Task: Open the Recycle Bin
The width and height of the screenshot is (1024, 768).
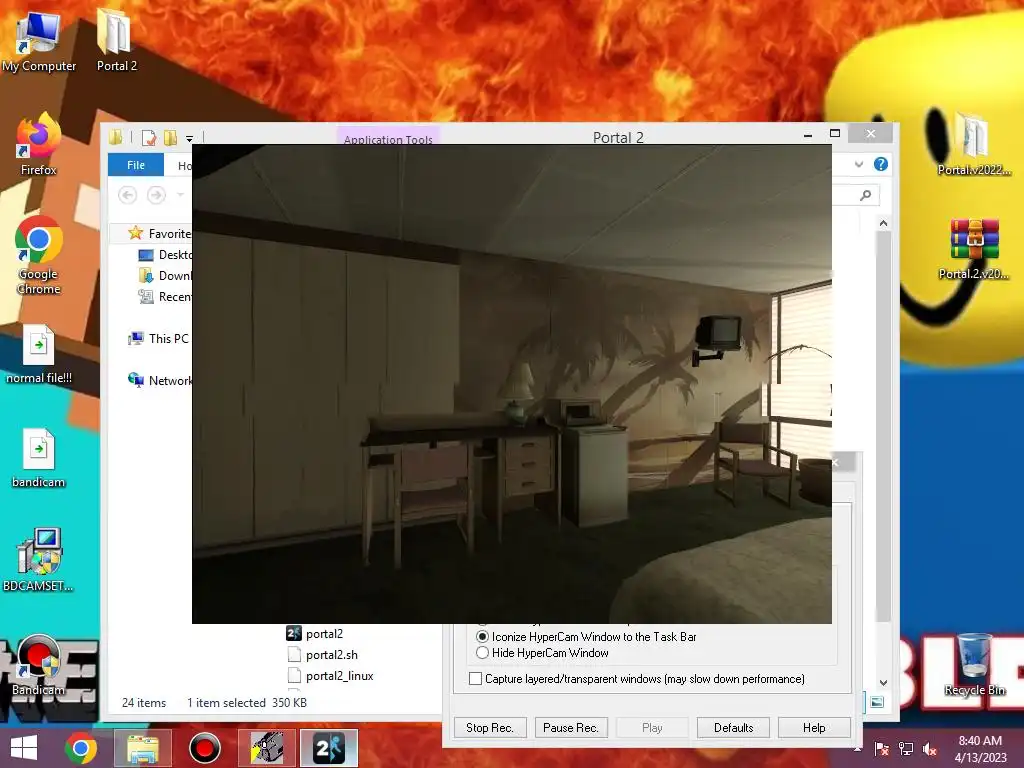Action: coord(974,664)
